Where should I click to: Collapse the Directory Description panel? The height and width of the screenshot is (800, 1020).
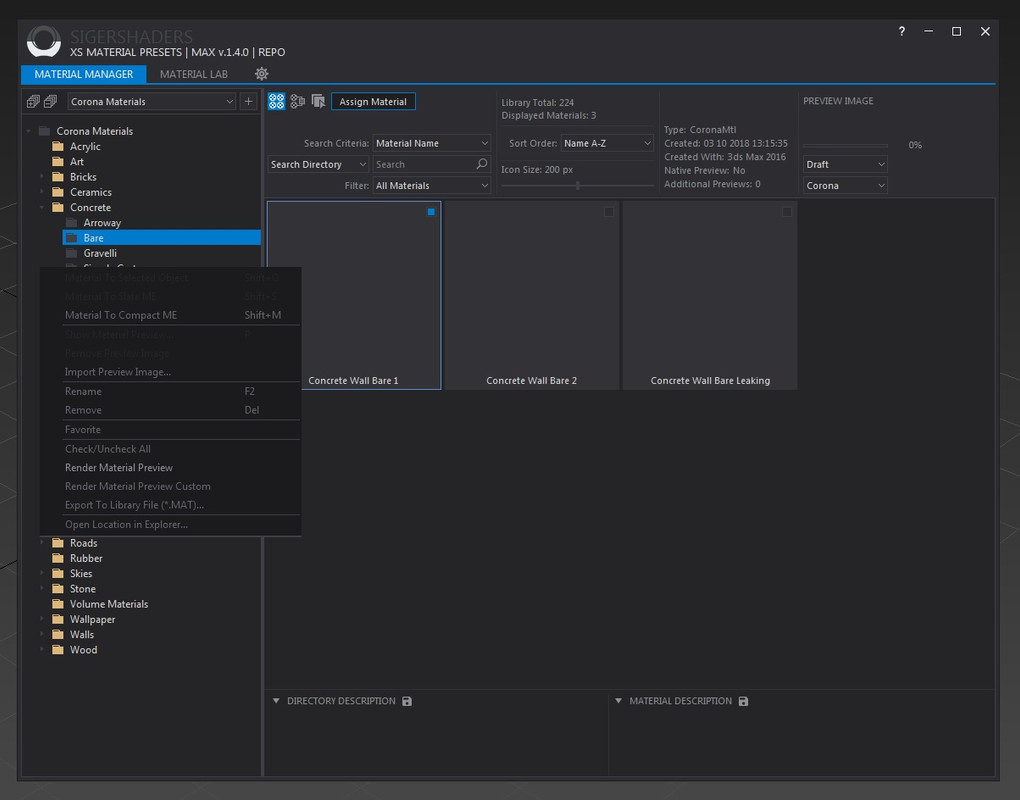[276, 701]
